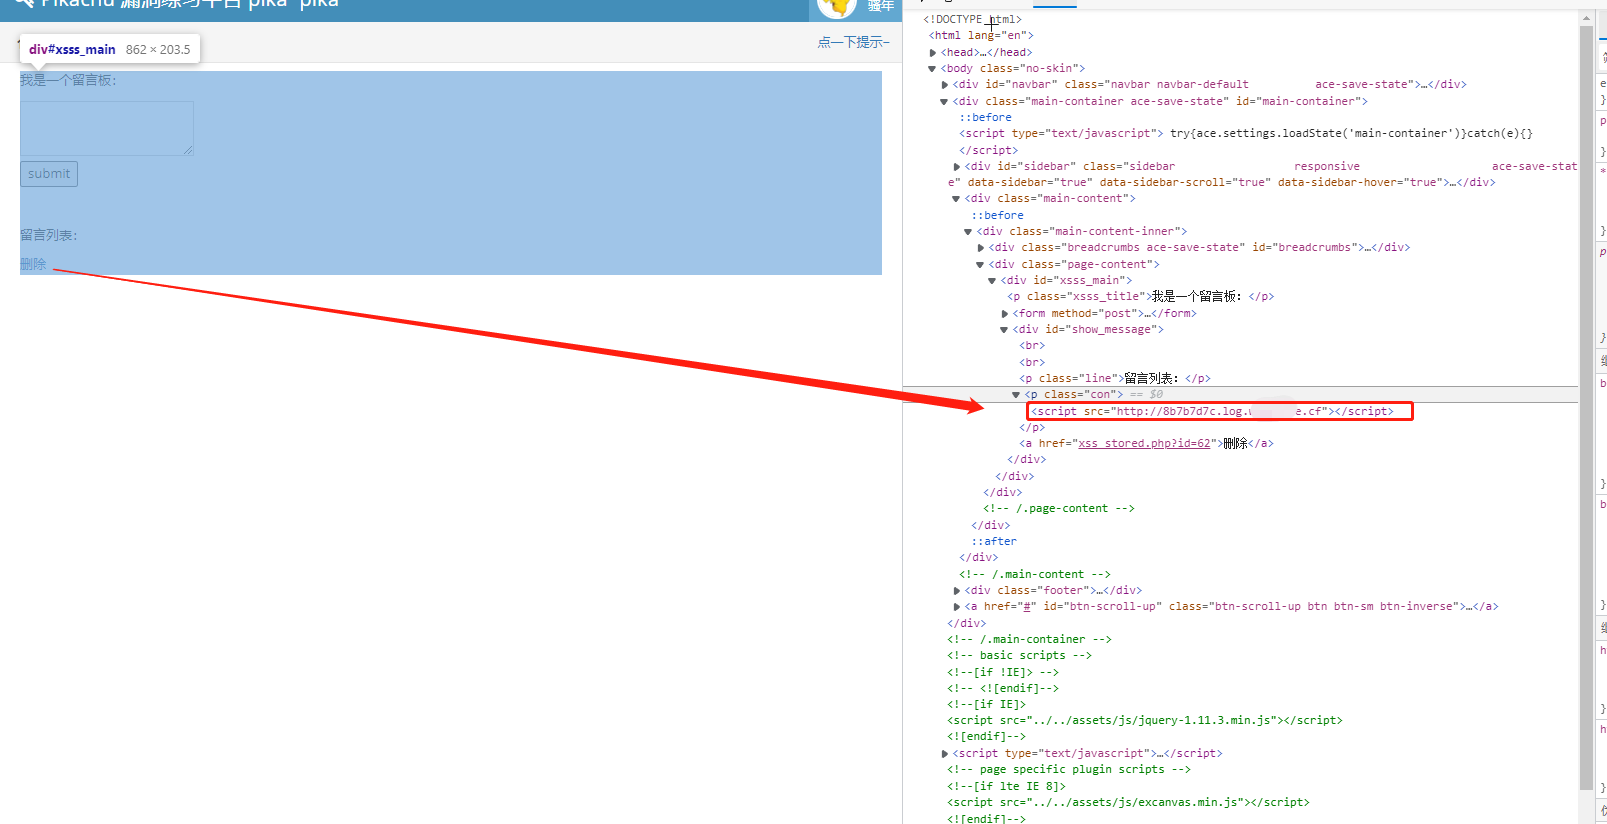1607x824 pixels.
Task: Click the 留言列表 label on page
Action: (x=49, y=235)
